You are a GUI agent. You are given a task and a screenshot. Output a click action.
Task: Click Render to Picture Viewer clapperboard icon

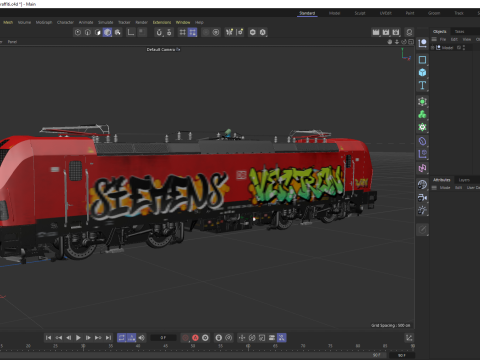pos(386,32)
